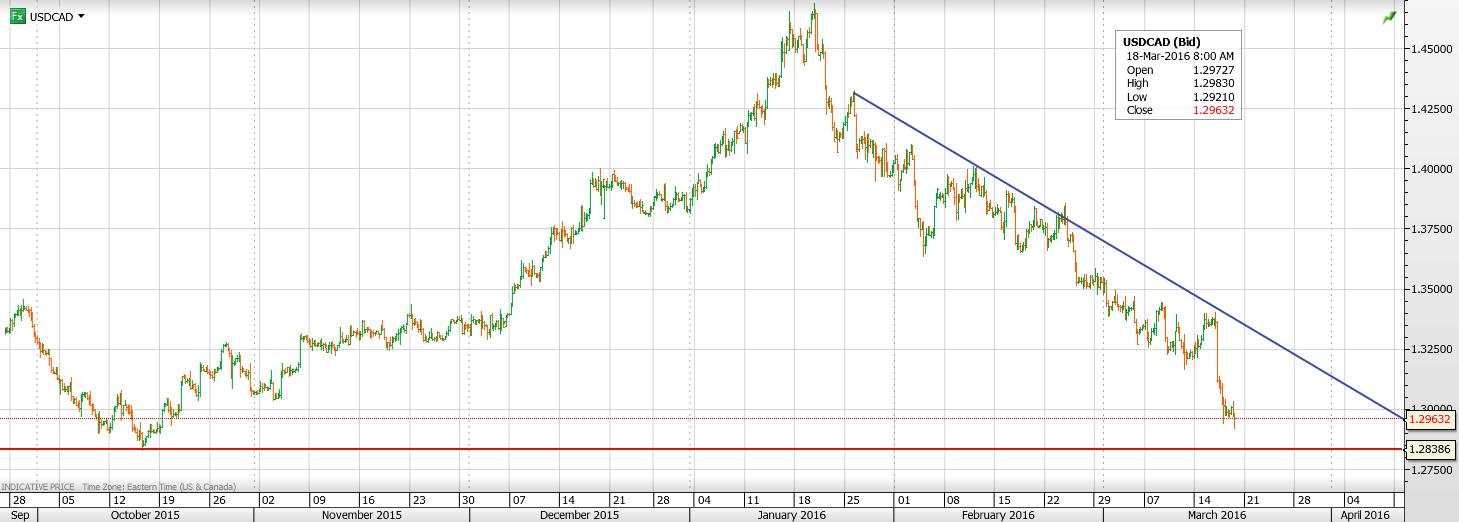
Task: Select the USDCAD (Bid) data box
Action: point(1179,76)
